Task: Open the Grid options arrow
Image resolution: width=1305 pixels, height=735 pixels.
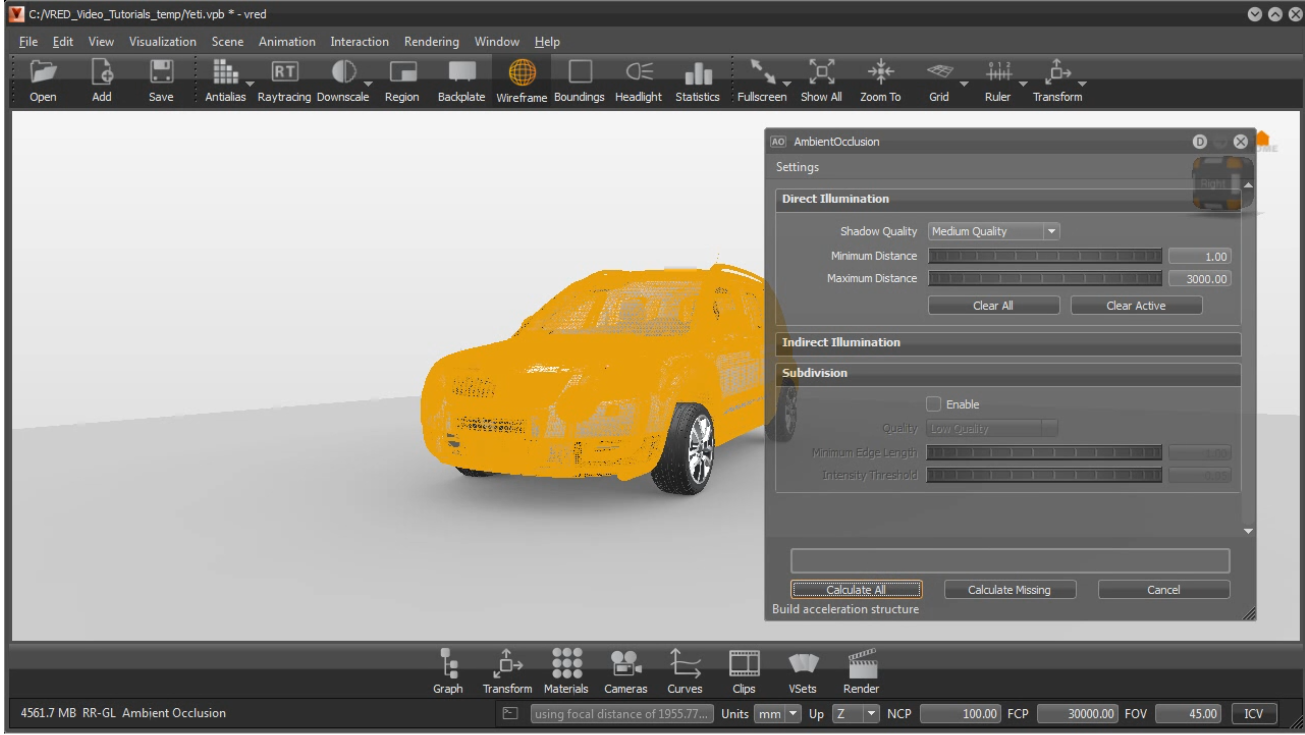Action: point(962,83)
